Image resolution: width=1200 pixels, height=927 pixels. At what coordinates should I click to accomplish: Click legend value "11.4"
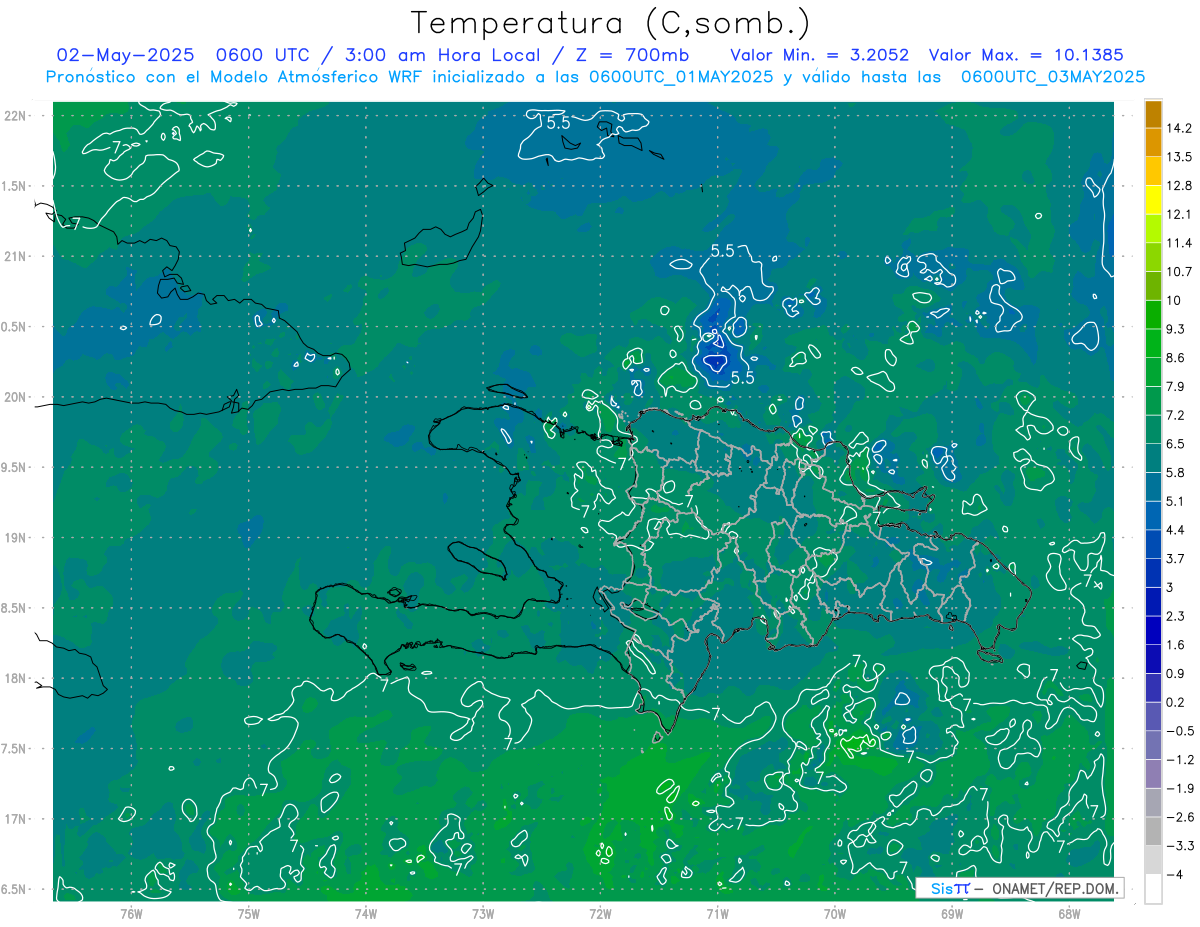point(1179,243)
